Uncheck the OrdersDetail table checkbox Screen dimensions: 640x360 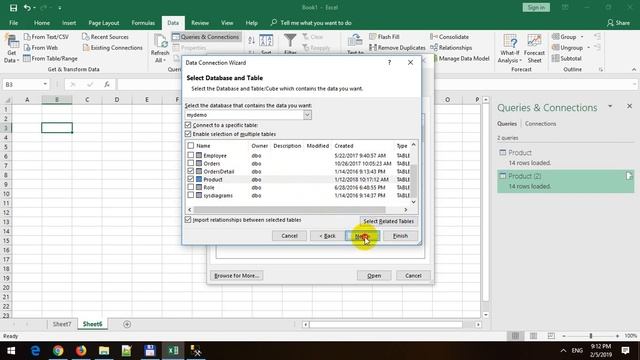191,171
